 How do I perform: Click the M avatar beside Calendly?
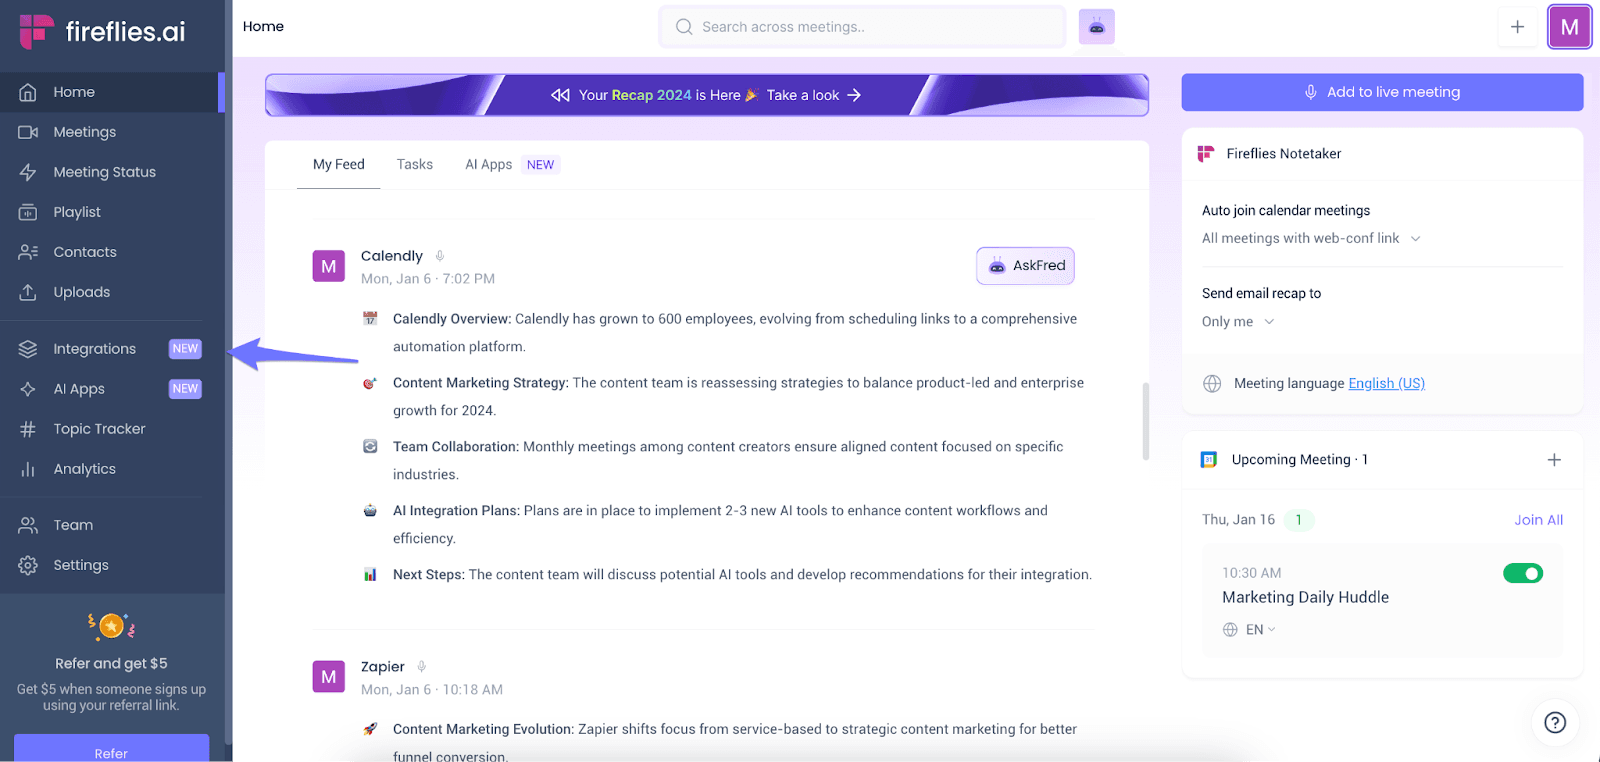[329, 266]
